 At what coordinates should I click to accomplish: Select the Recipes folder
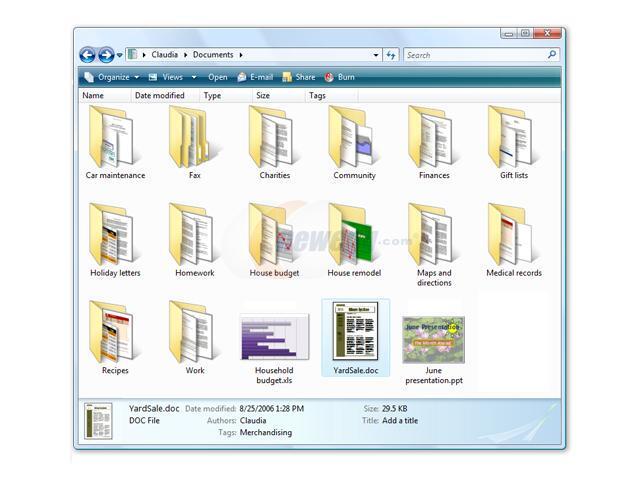pyautogui.click(x=115, y=338)
